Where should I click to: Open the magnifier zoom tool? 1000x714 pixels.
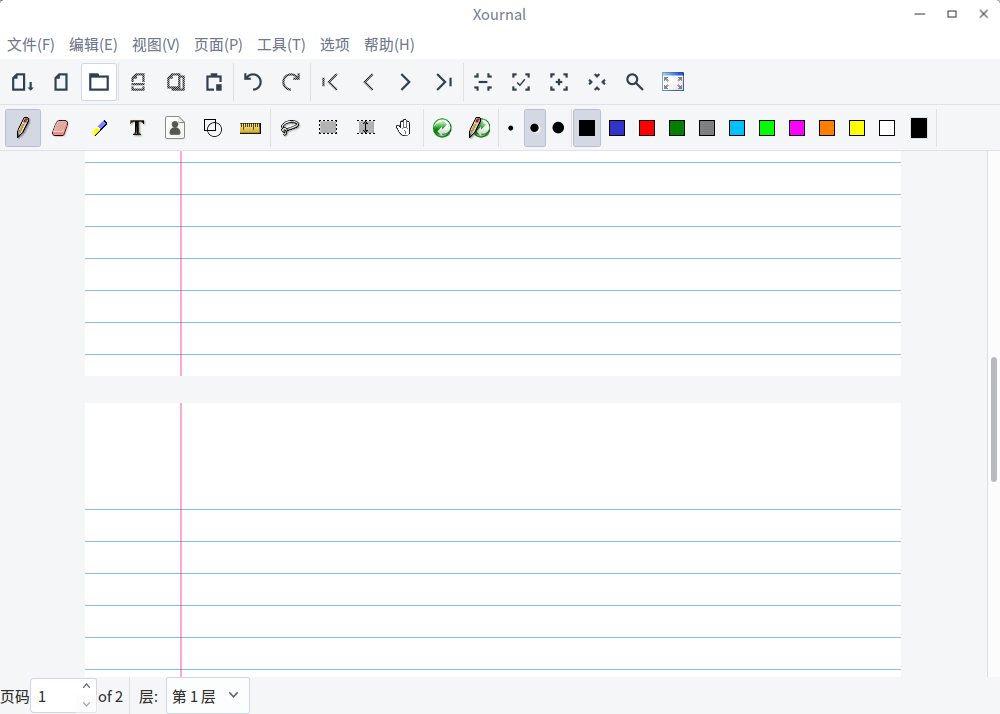pyautogui.click(x=634, y=82)
